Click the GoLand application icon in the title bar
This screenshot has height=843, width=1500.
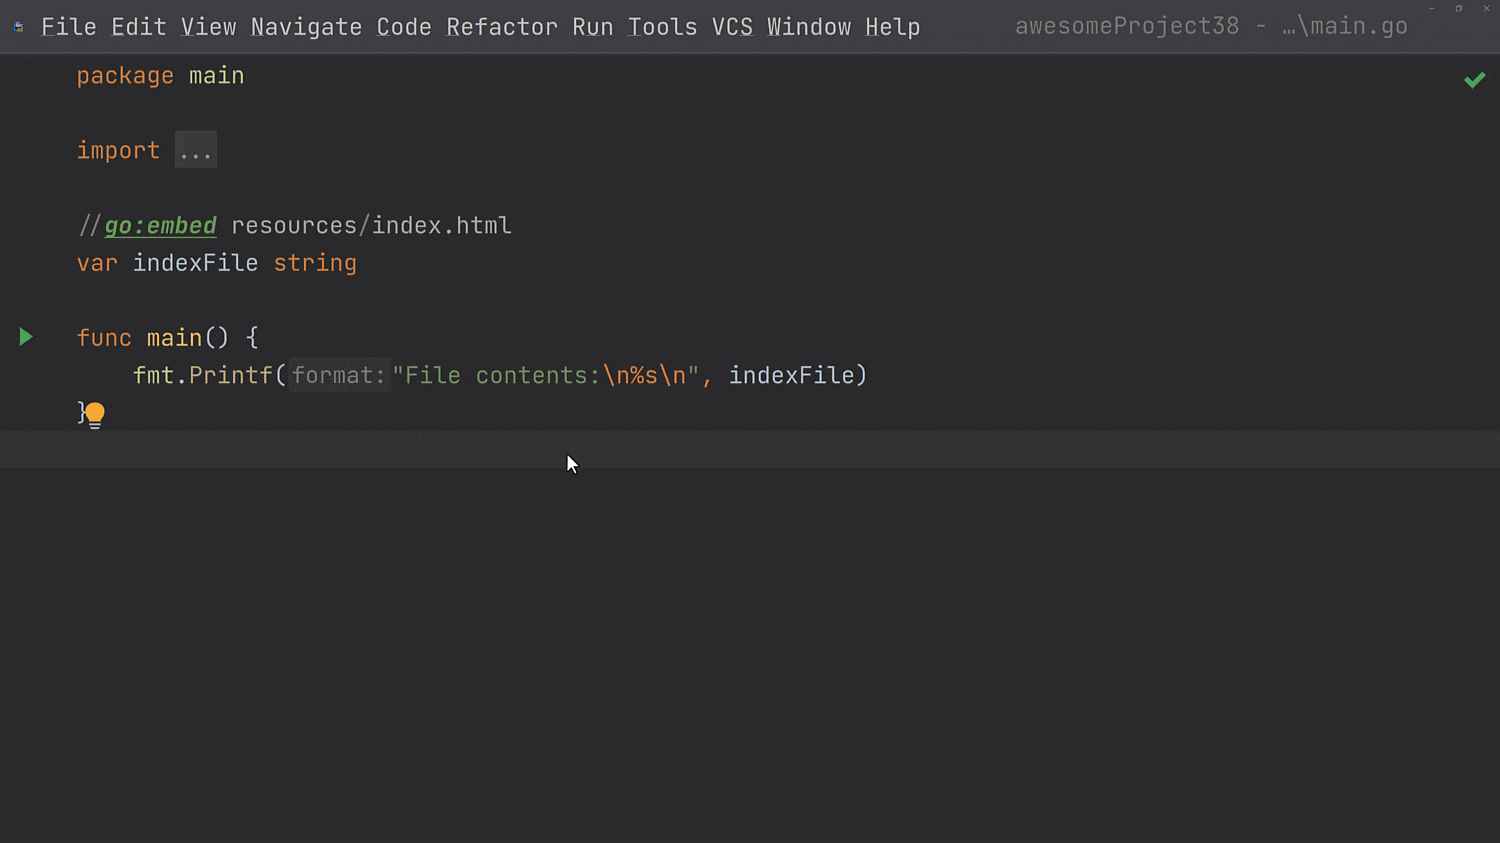[x=16, y=26]
